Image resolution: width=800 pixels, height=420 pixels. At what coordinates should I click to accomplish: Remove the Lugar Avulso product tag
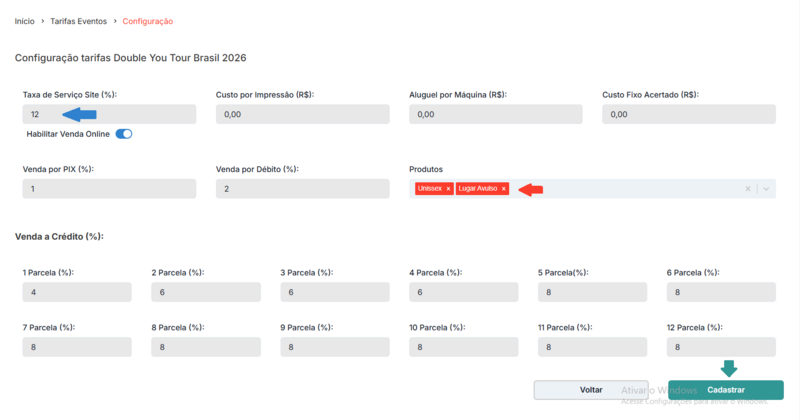[504, 189]
